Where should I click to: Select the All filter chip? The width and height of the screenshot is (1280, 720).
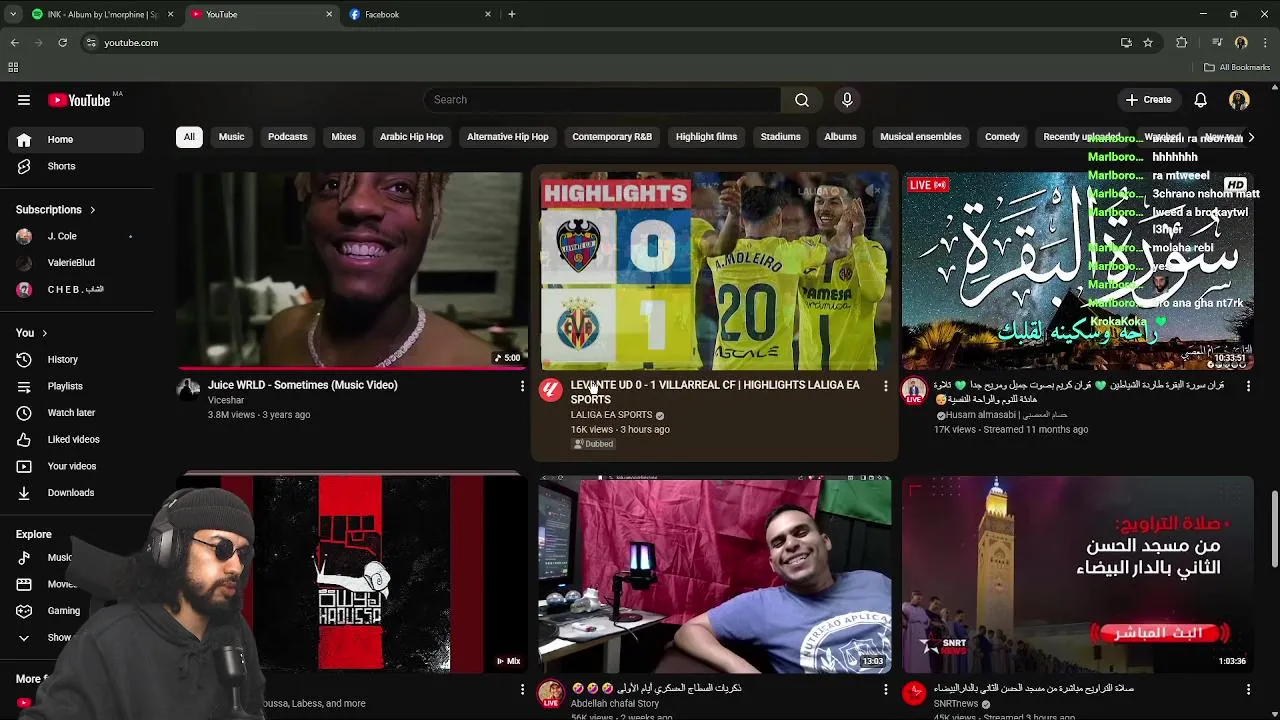tap(189, 137)
